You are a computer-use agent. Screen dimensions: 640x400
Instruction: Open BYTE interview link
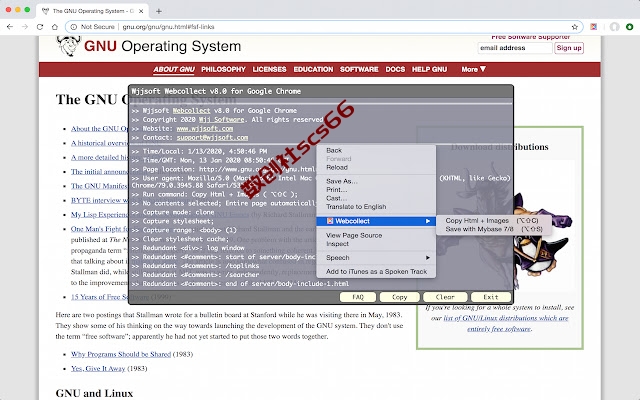click(100, 200)
